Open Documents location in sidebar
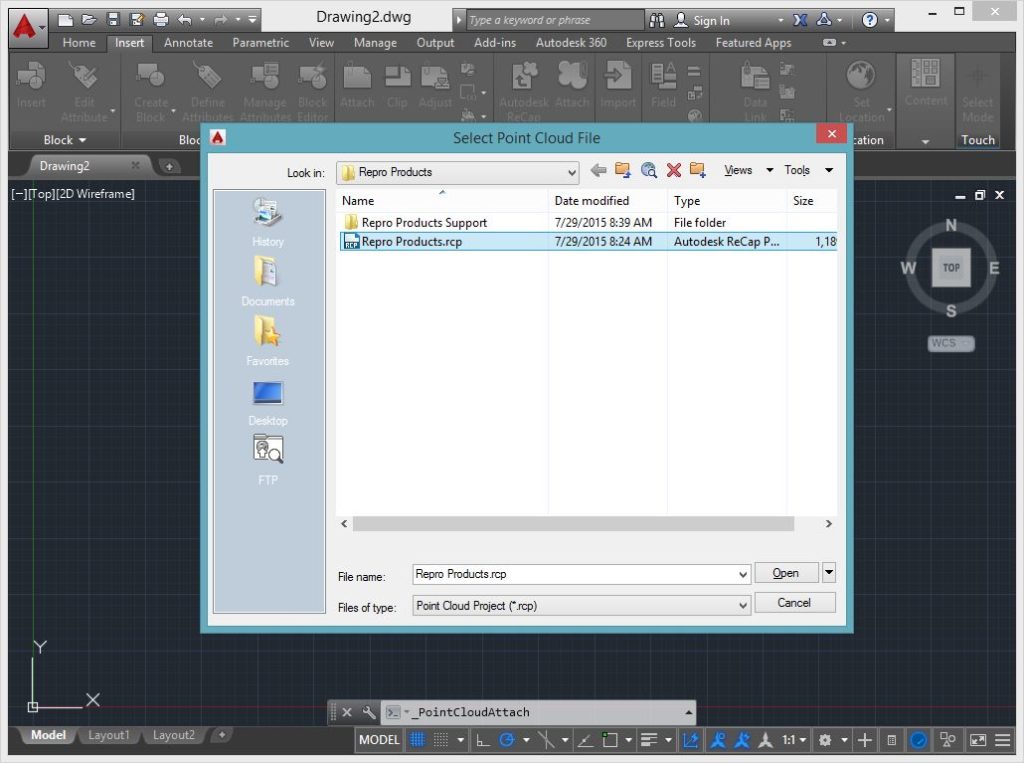The image size is (1024, 763). coord(268,281)
